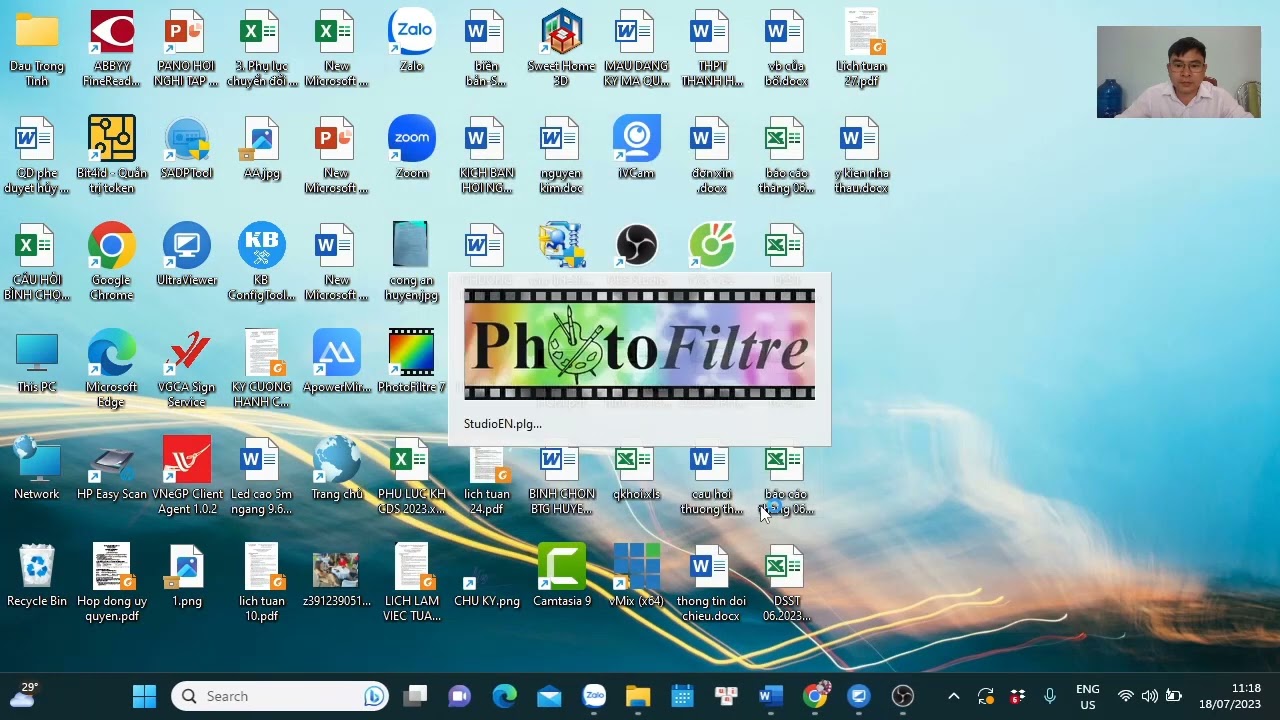Open the clock and date panel

click(1232, 696)
